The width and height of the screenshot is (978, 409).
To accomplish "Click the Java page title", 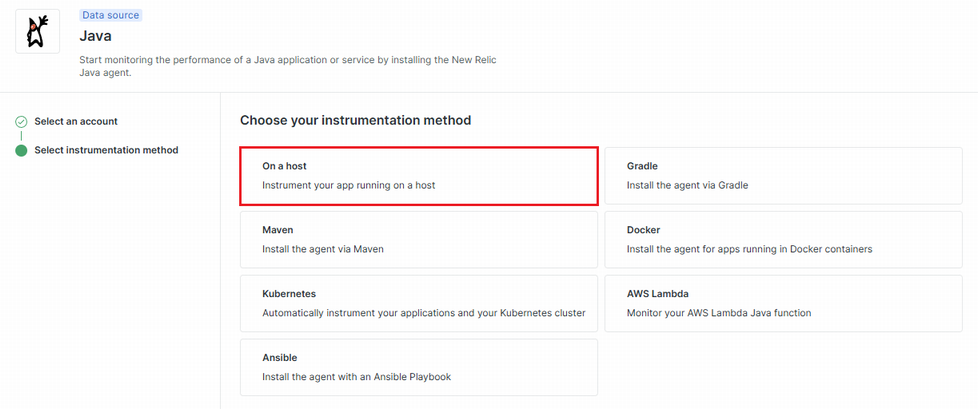I will (x=96, y=36).
